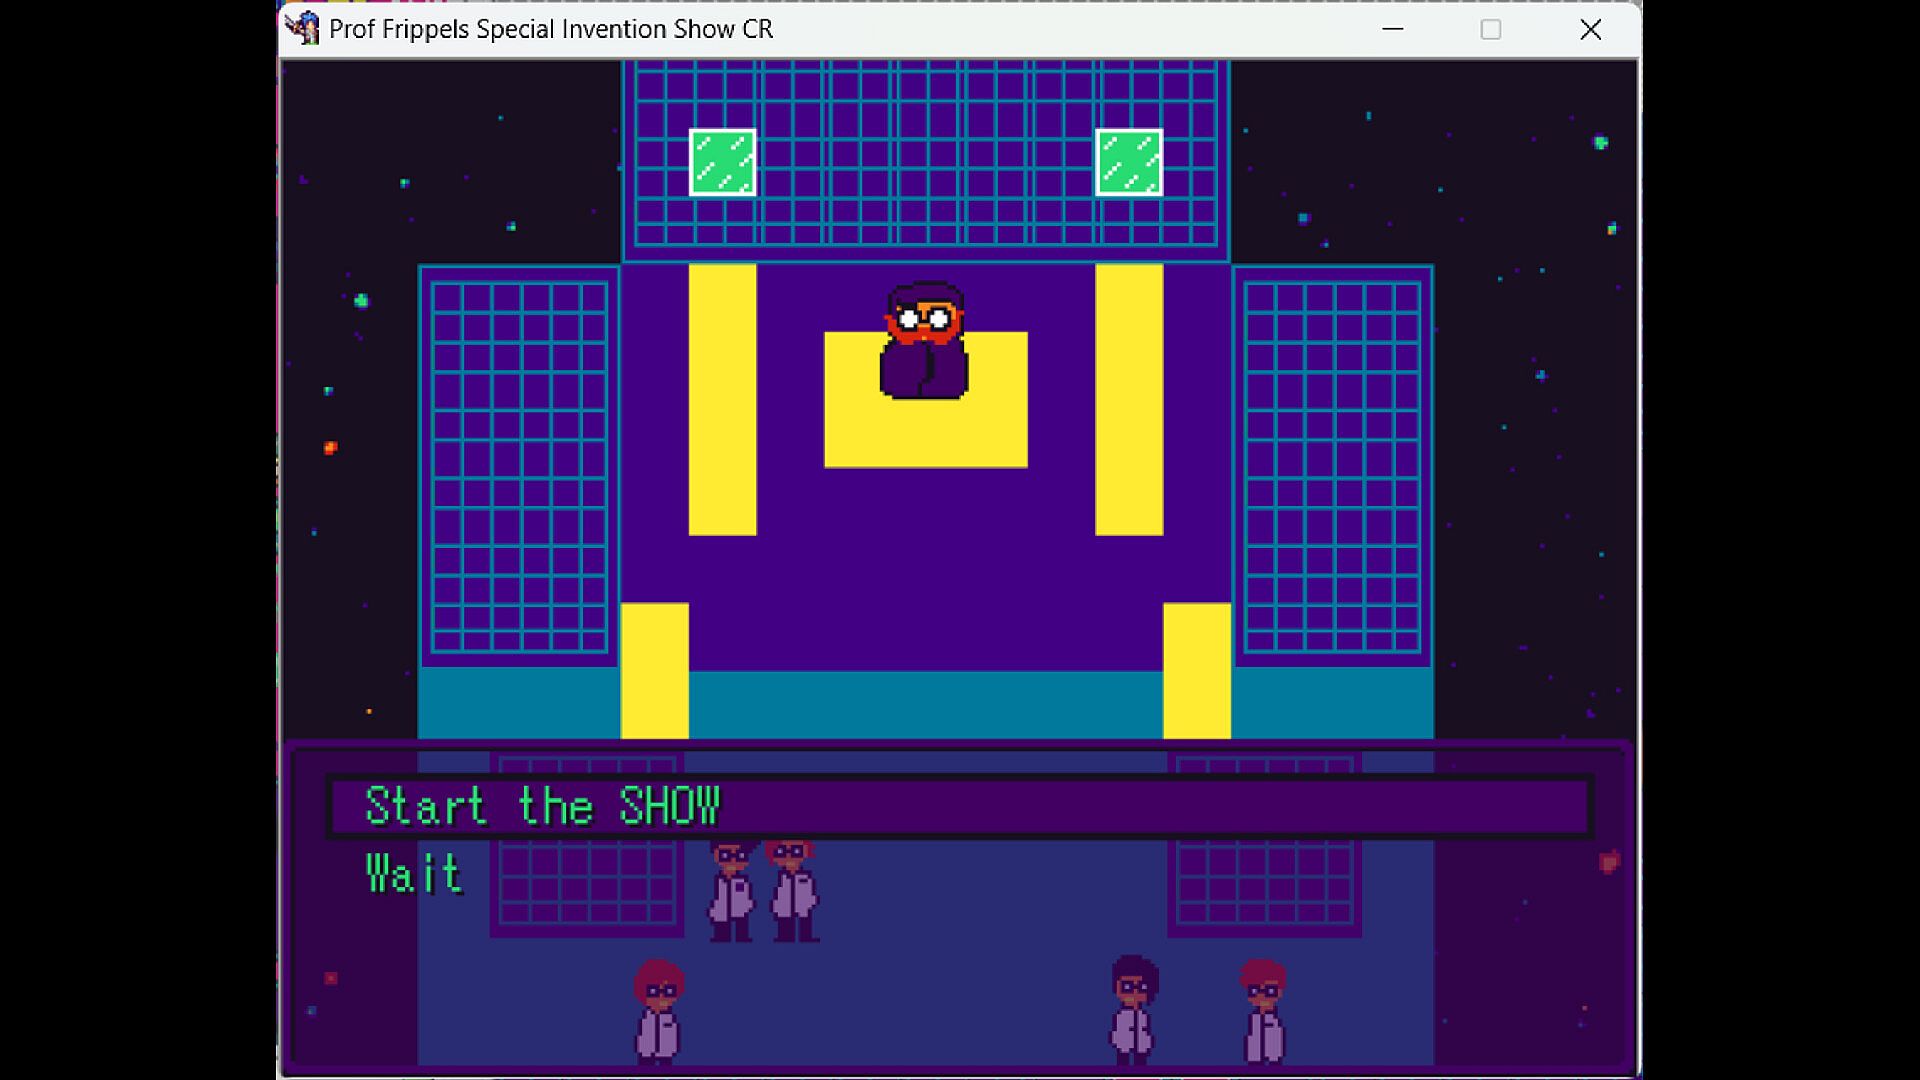1920x1080 pixels.
Task: Click the tall left yellow pillar
Action: 722,400
